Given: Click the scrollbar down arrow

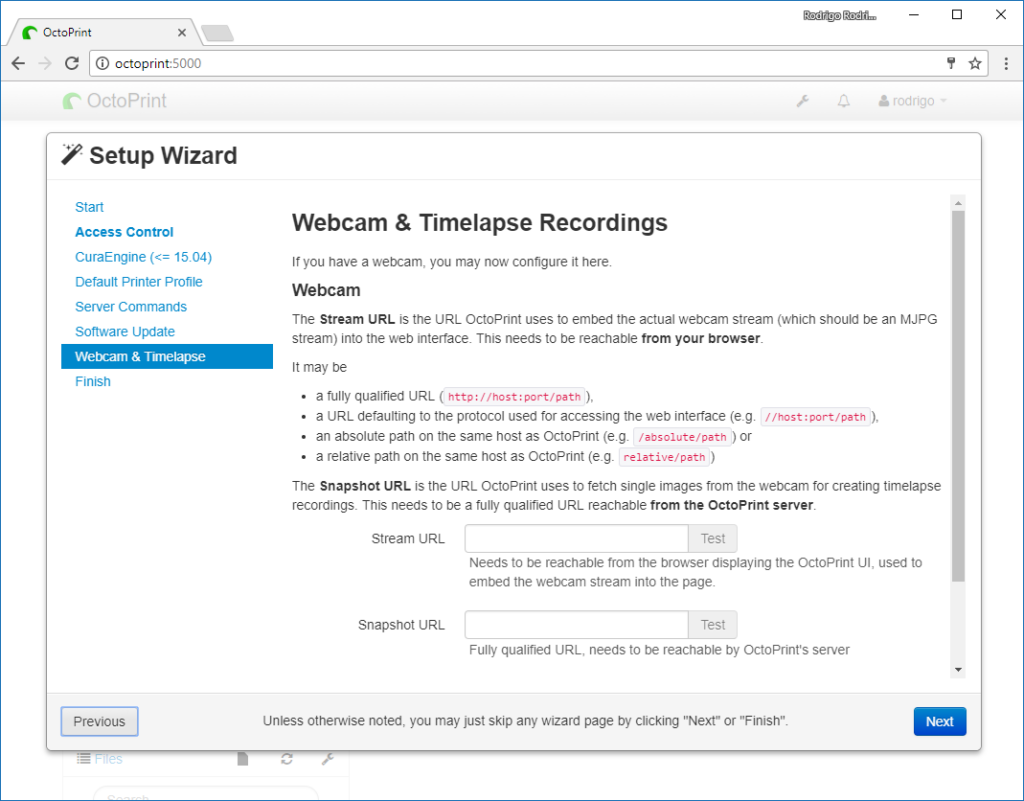Looking at the screenshot, I should 958,670.
